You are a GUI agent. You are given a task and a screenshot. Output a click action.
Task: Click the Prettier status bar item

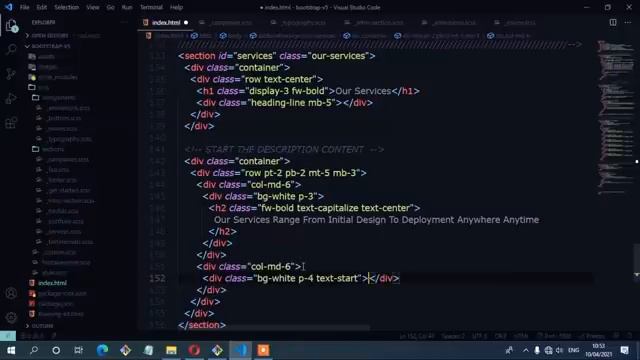click(592, 336)
